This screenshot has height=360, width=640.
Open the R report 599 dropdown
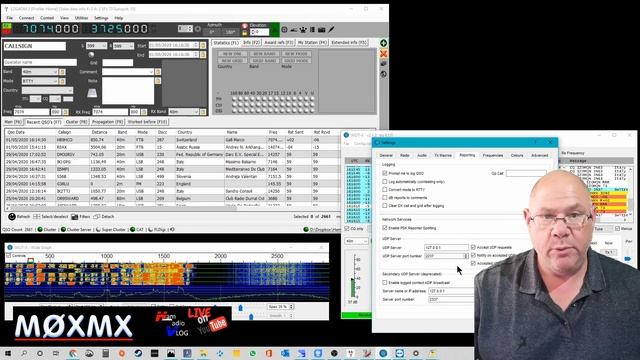click(123, 46)
